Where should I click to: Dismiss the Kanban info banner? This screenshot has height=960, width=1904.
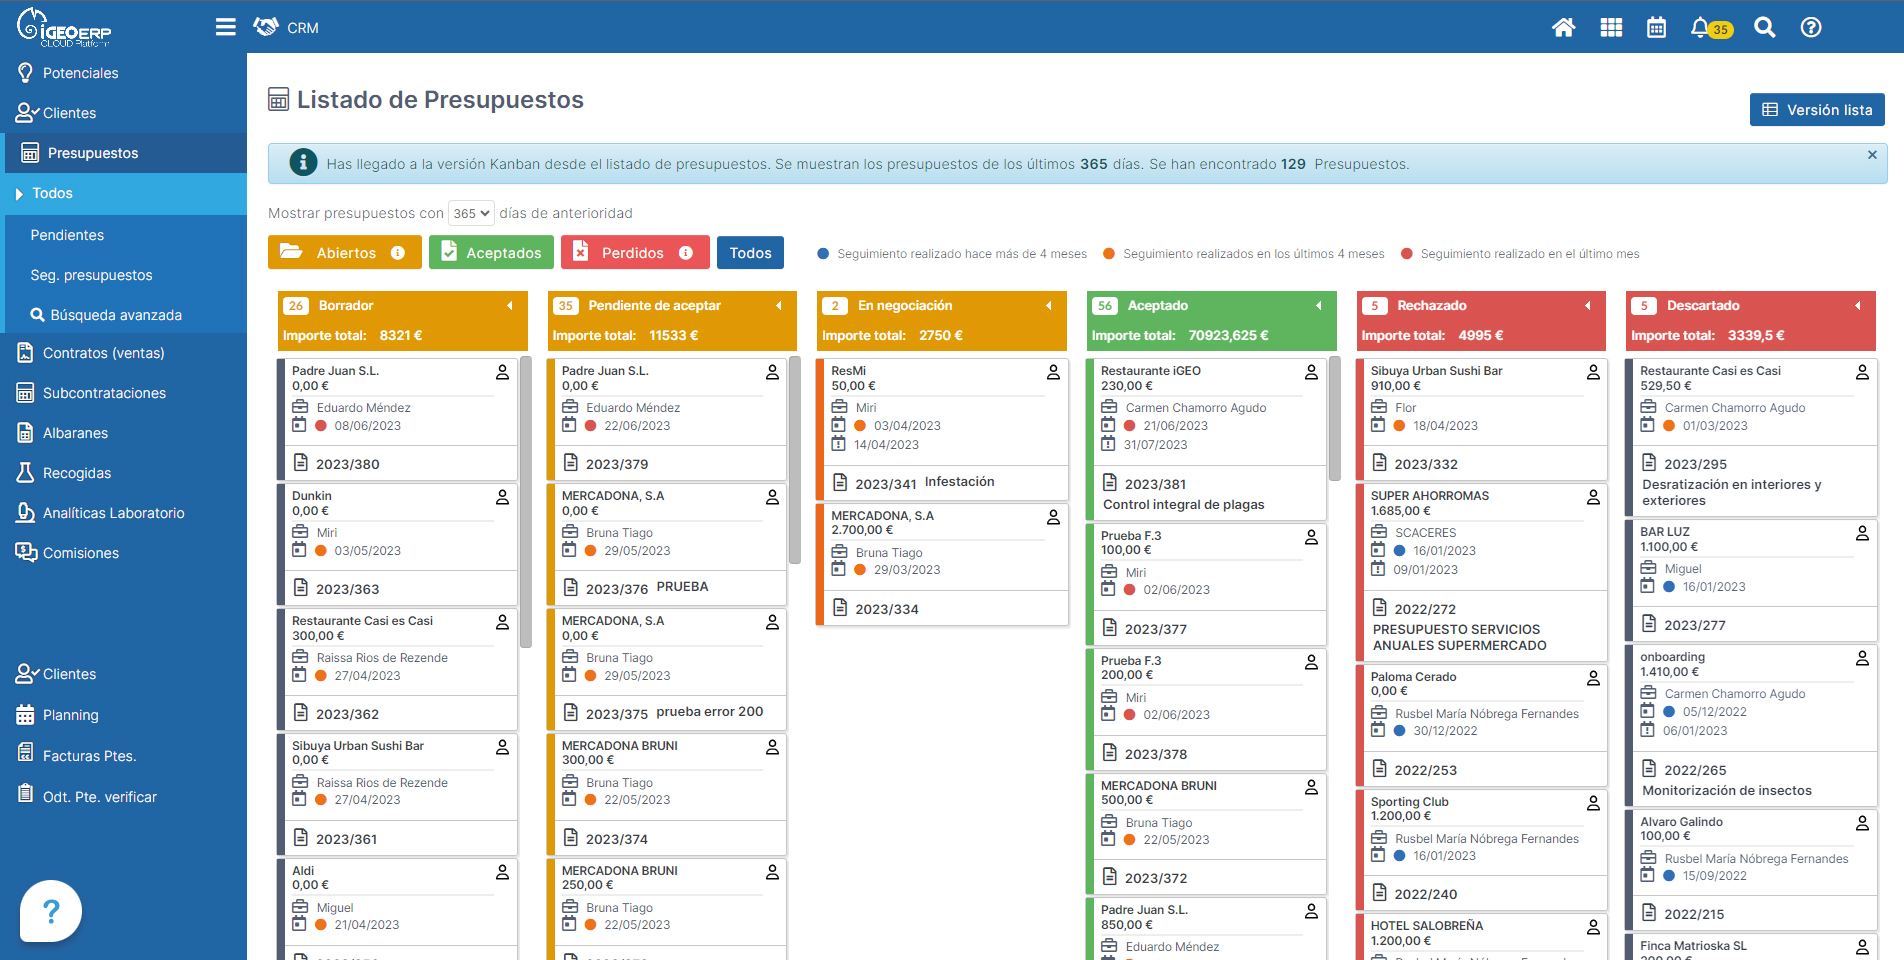1872,155
